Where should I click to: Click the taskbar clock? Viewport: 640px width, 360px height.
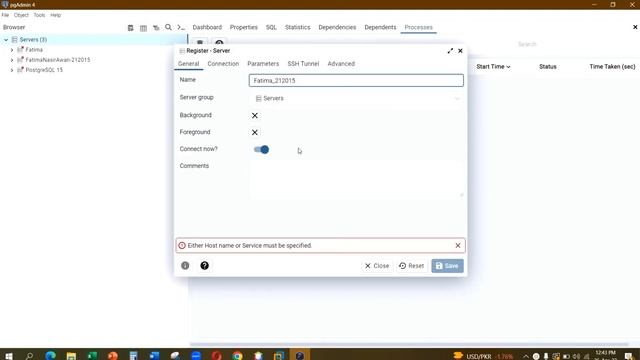tap(605, 355)
